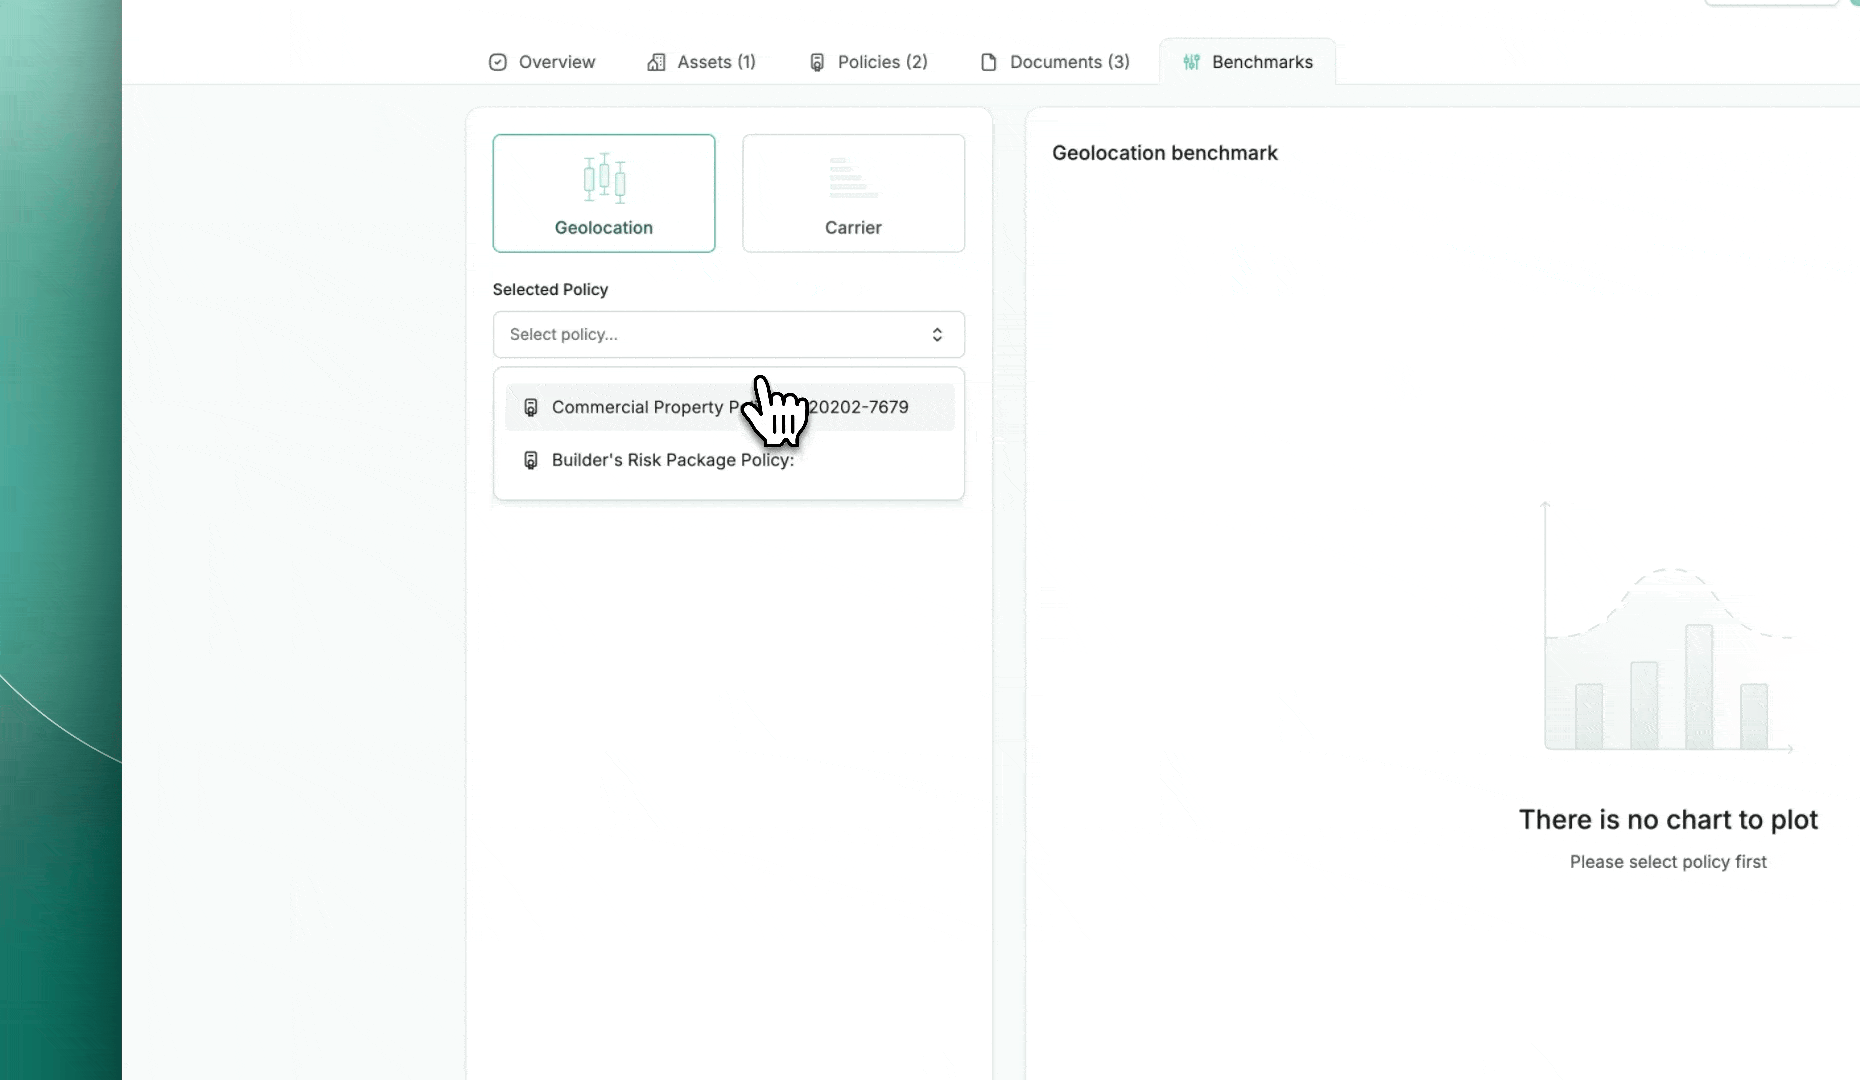The width and height of the screenshot is (1860, 1080).
Task: Click the up-down chevron on policy selector
Action: (937, 334)
